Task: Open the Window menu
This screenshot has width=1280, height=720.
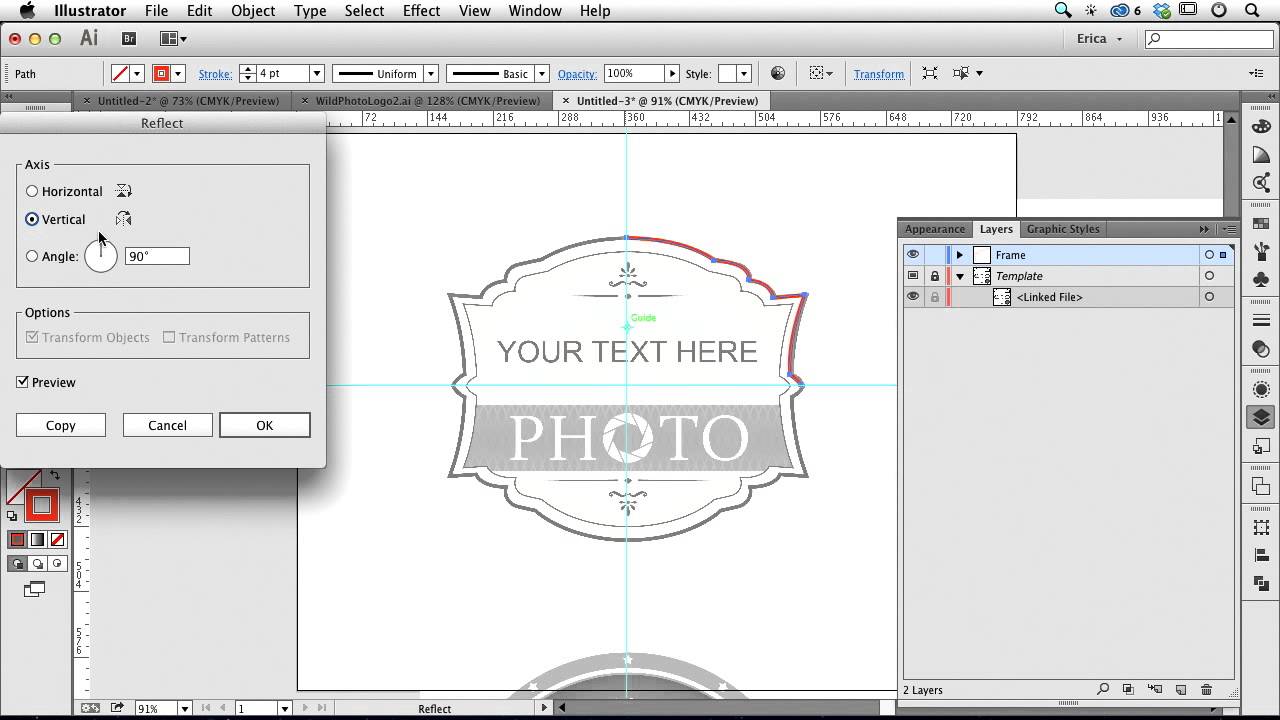Action: pyautogui.click(x=535, y=11)
